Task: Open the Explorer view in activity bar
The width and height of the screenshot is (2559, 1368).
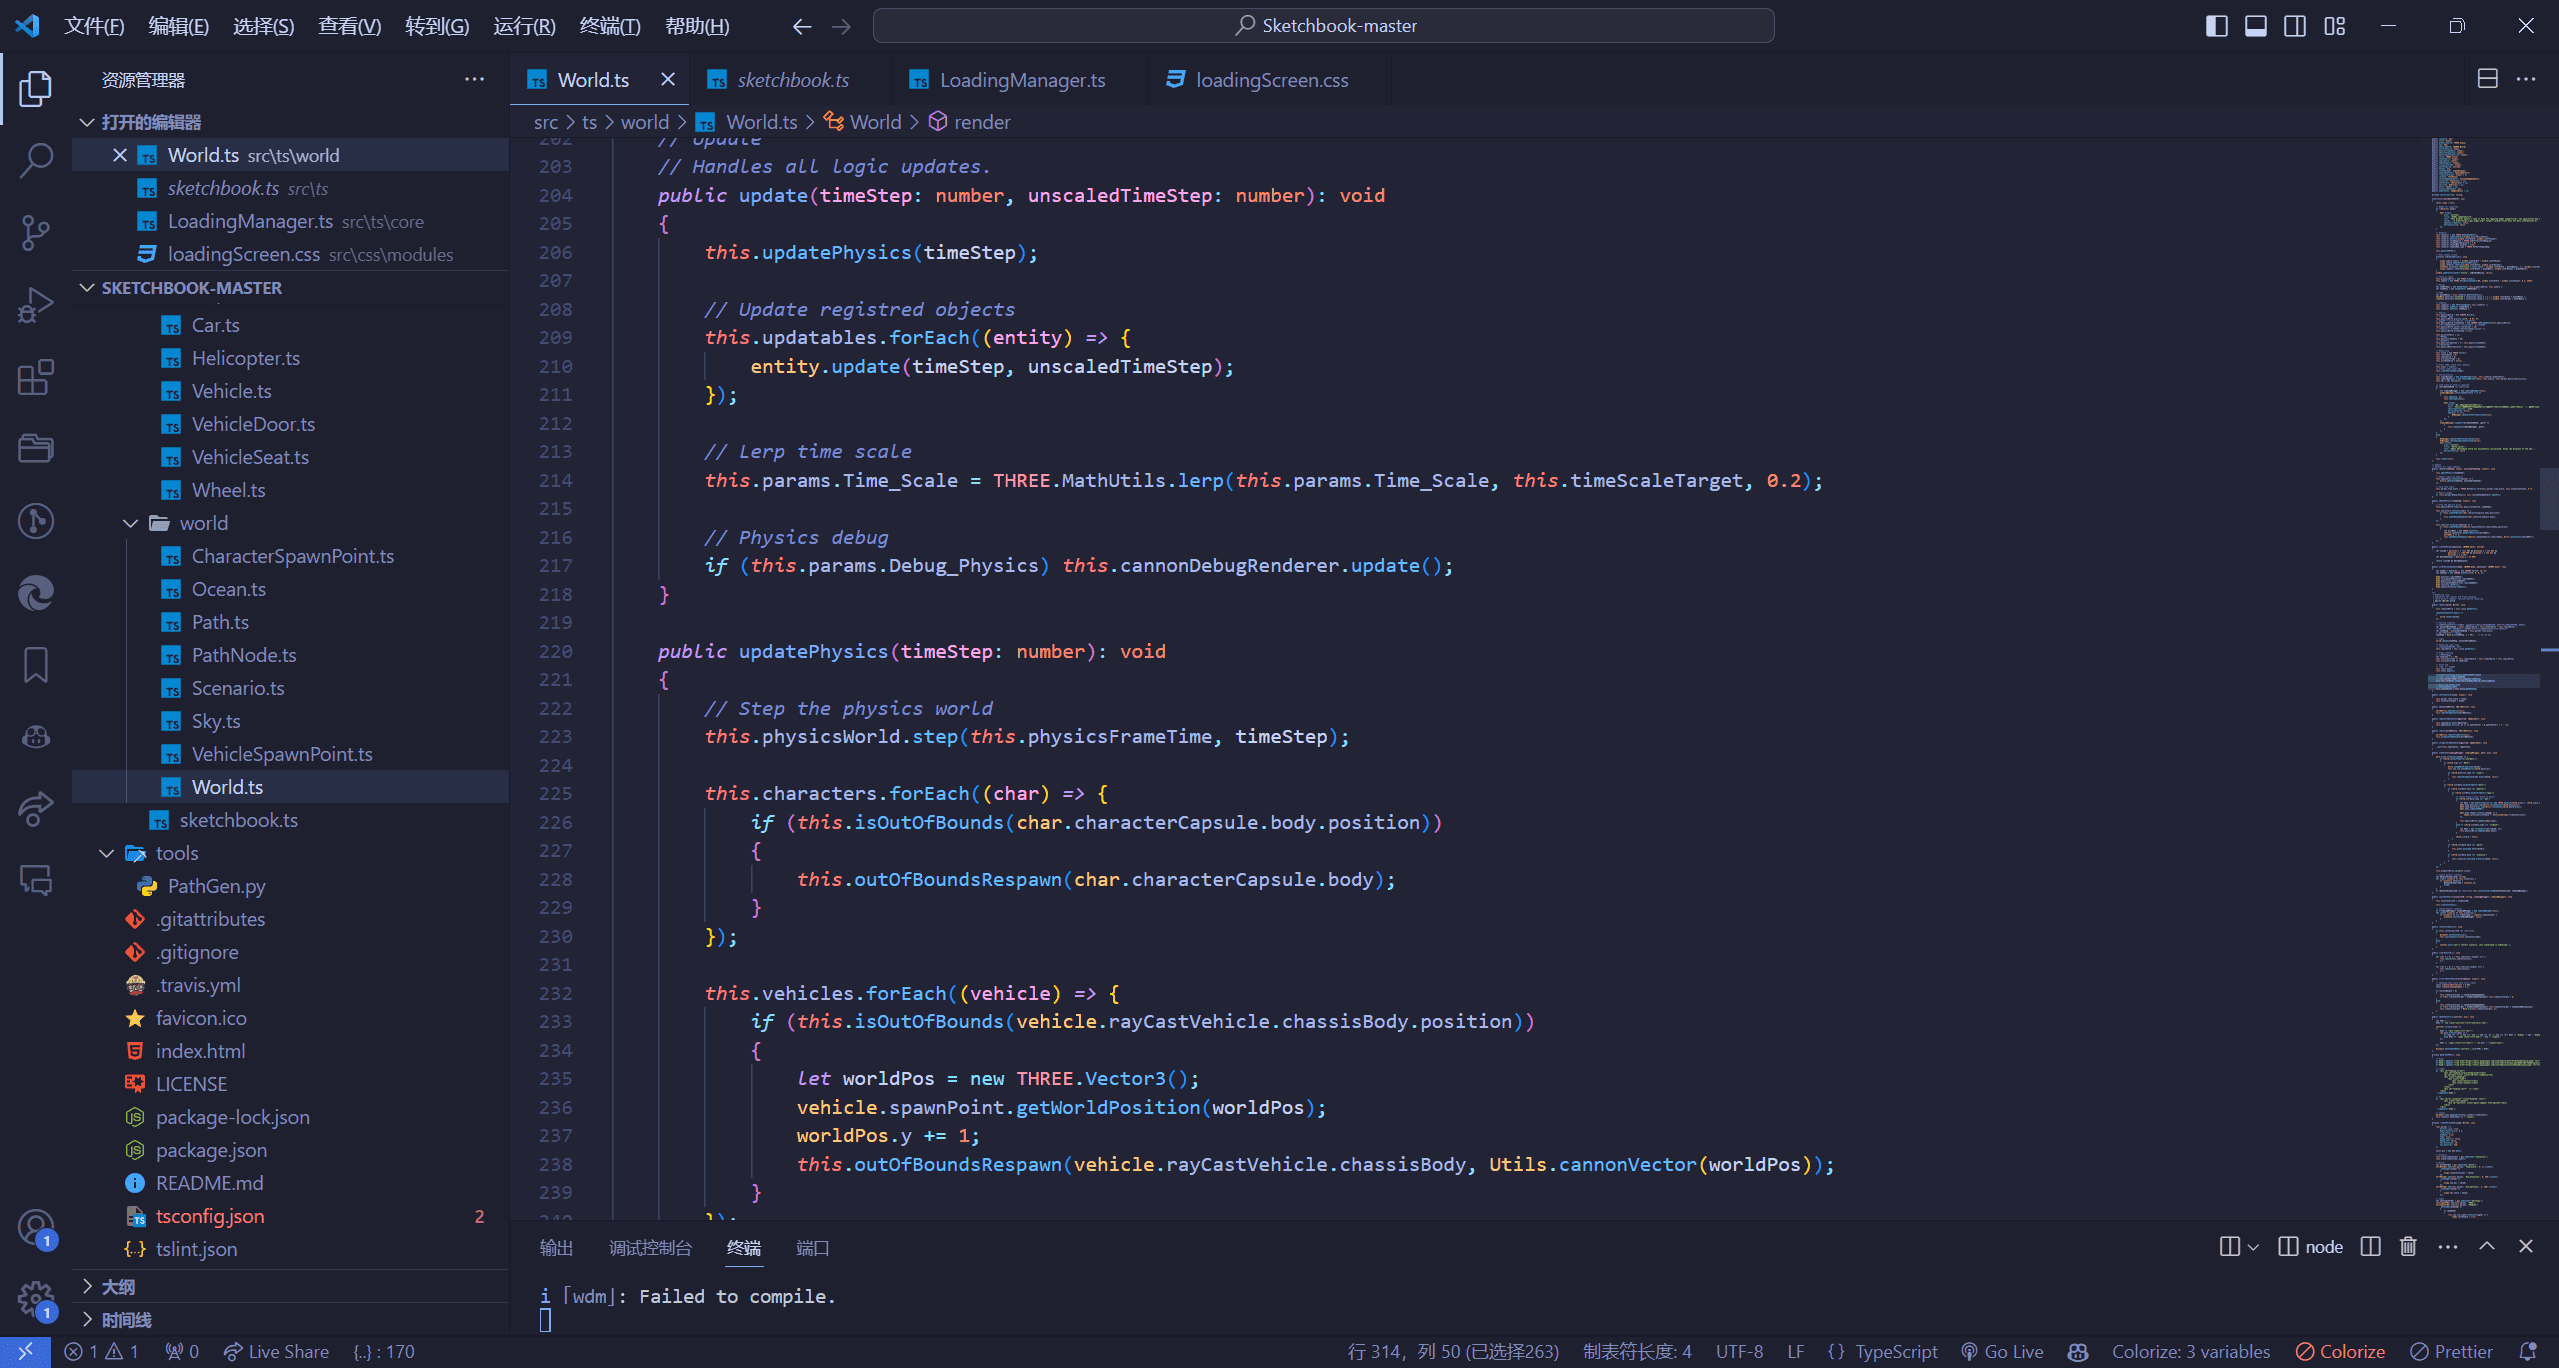Action: 36,88
